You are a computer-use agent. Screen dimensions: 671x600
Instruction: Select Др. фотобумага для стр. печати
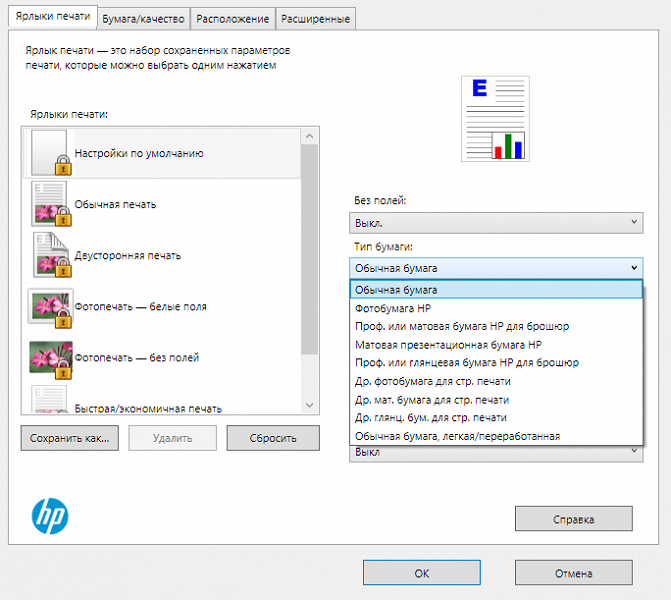tap(432, 381)
